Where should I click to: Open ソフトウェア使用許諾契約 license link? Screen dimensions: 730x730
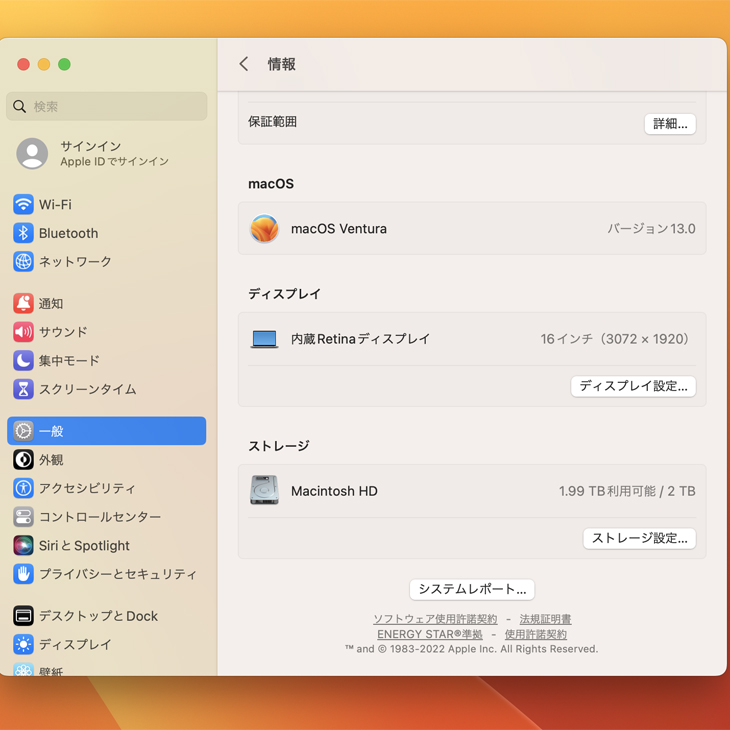click(435, 619)
